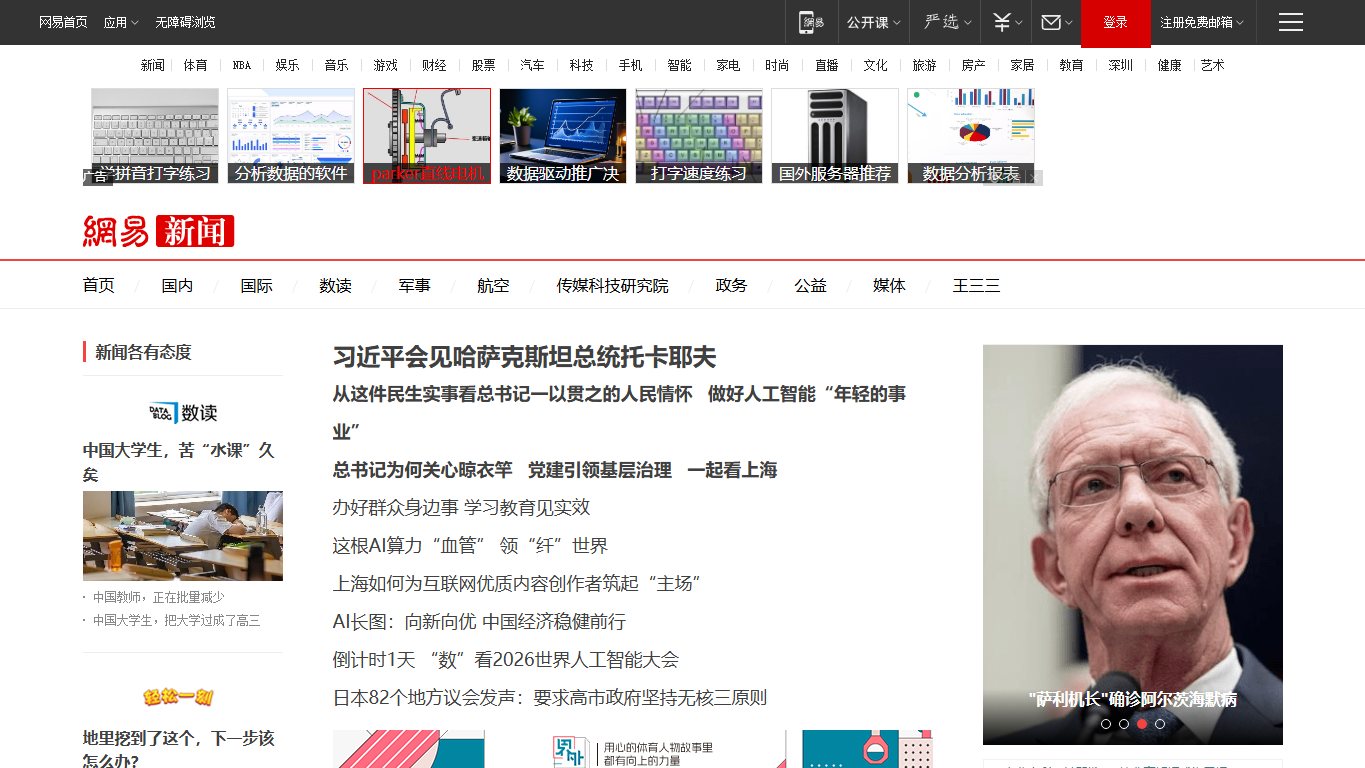Open article 办好群众身边事 学习教育见实效
The image size is (1365, 768).
pos(461,508)
